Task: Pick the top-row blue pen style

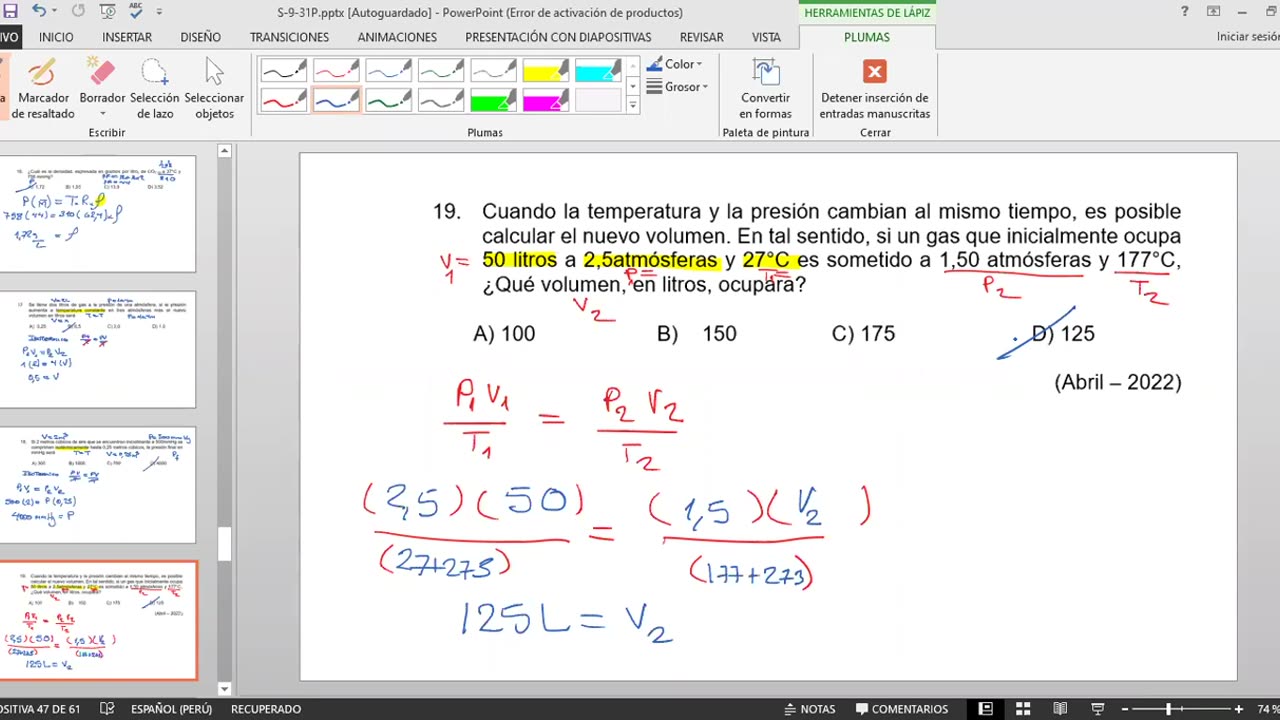Action: pos(388,70)
